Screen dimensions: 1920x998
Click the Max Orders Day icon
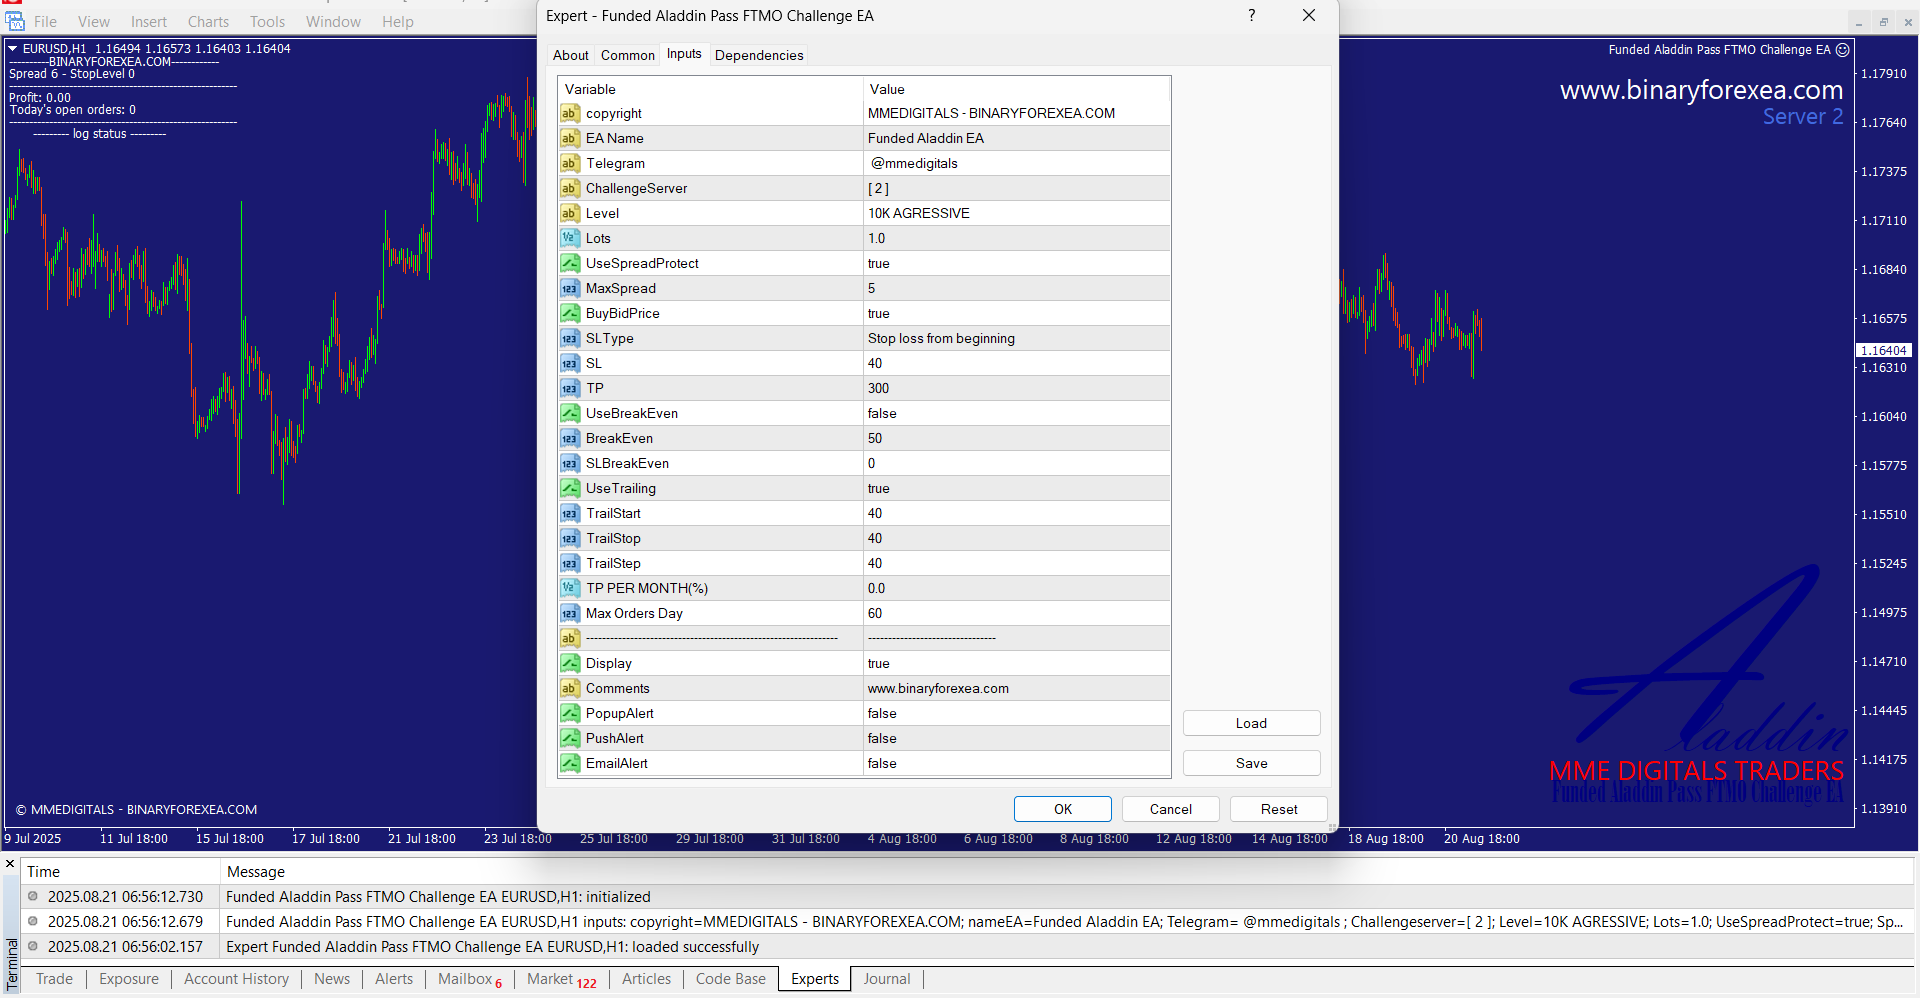[x=570, y=614]
